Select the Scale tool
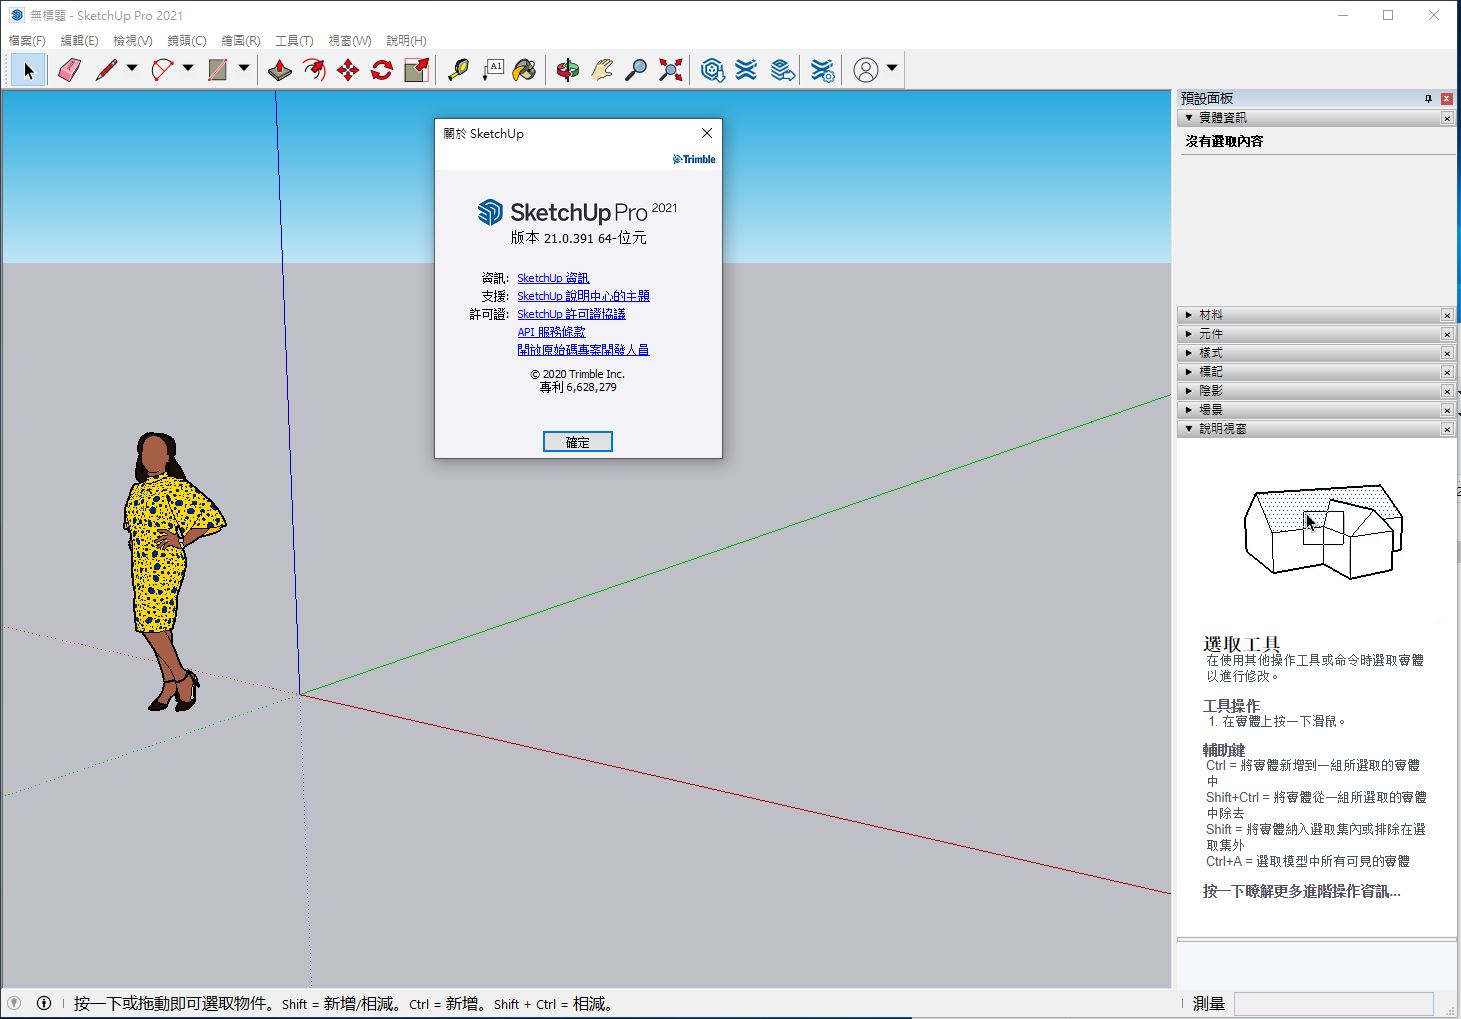 [x=416, y=70]
